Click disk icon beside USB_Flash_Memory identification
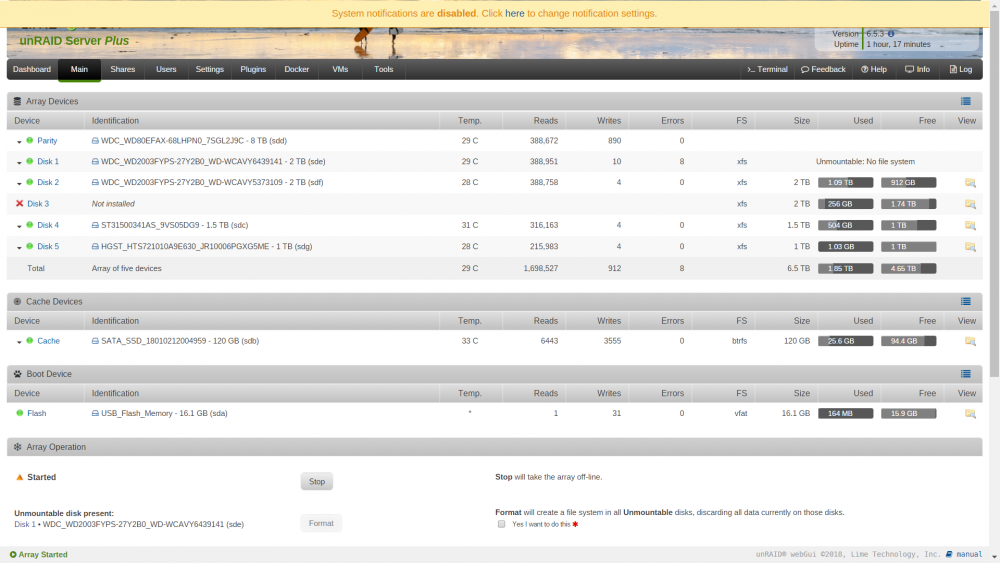Image resolution: width=1000 pixels, height=563 pixels. (x=95, y=414)
